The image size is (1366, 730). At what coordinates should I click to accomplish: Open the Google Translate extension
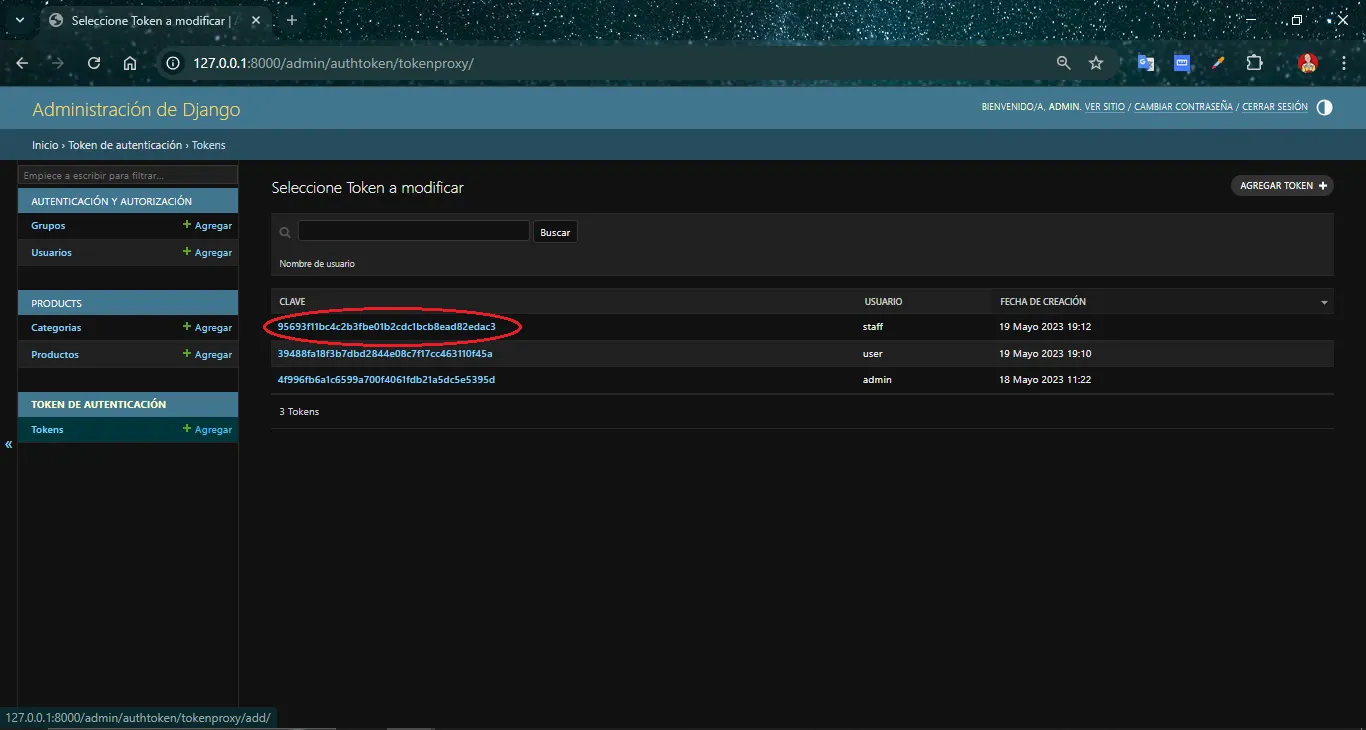point(1146,63)
